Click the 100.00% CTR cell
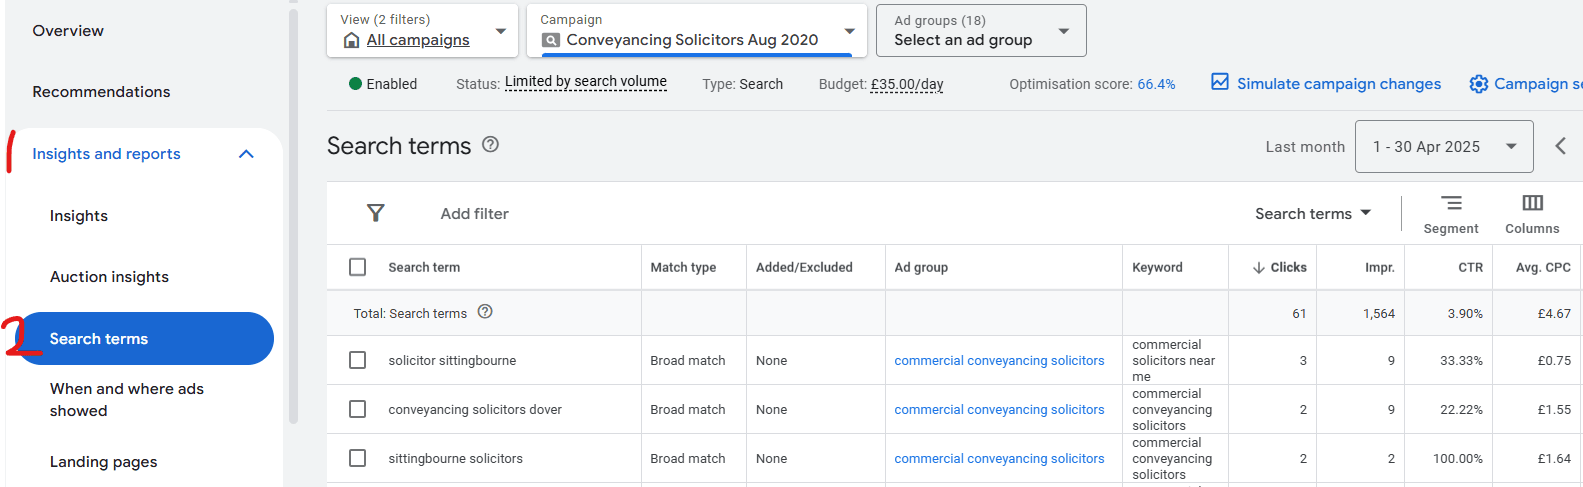This screenshot has height=487, width=1583. [1458, 458]
